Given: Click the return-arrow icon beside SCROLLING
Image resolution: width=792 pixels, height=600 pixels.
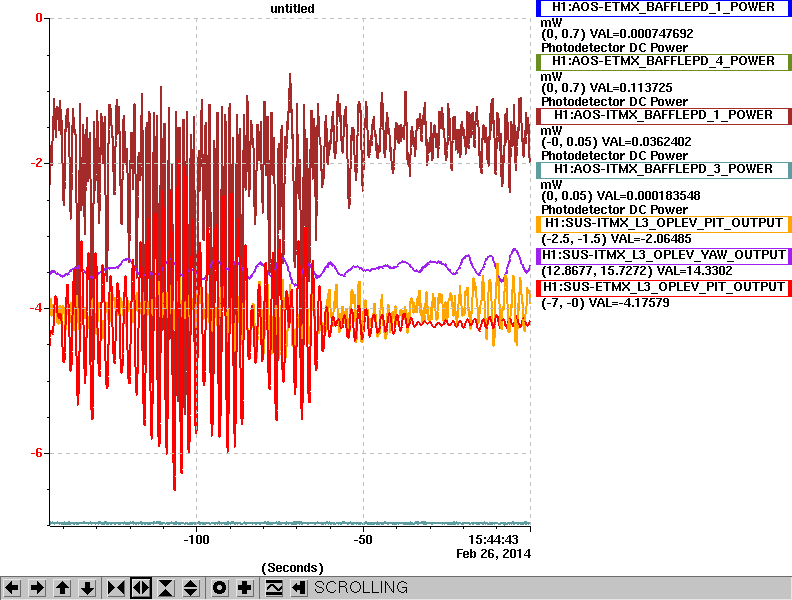Looking at the screenshot, I should pos(299,588).
